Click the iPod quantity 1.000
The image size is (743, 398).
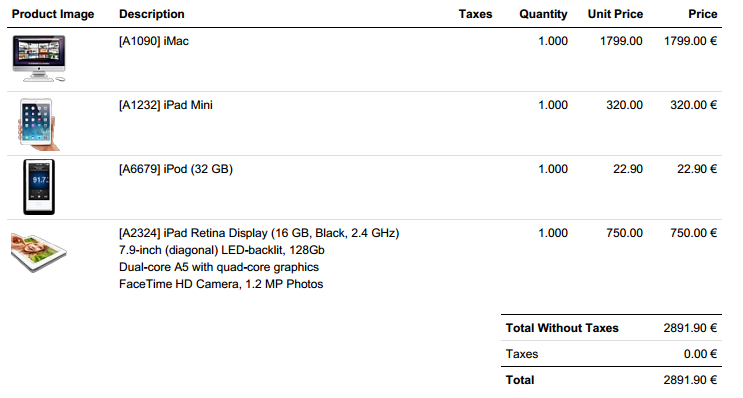click(553, 169)
